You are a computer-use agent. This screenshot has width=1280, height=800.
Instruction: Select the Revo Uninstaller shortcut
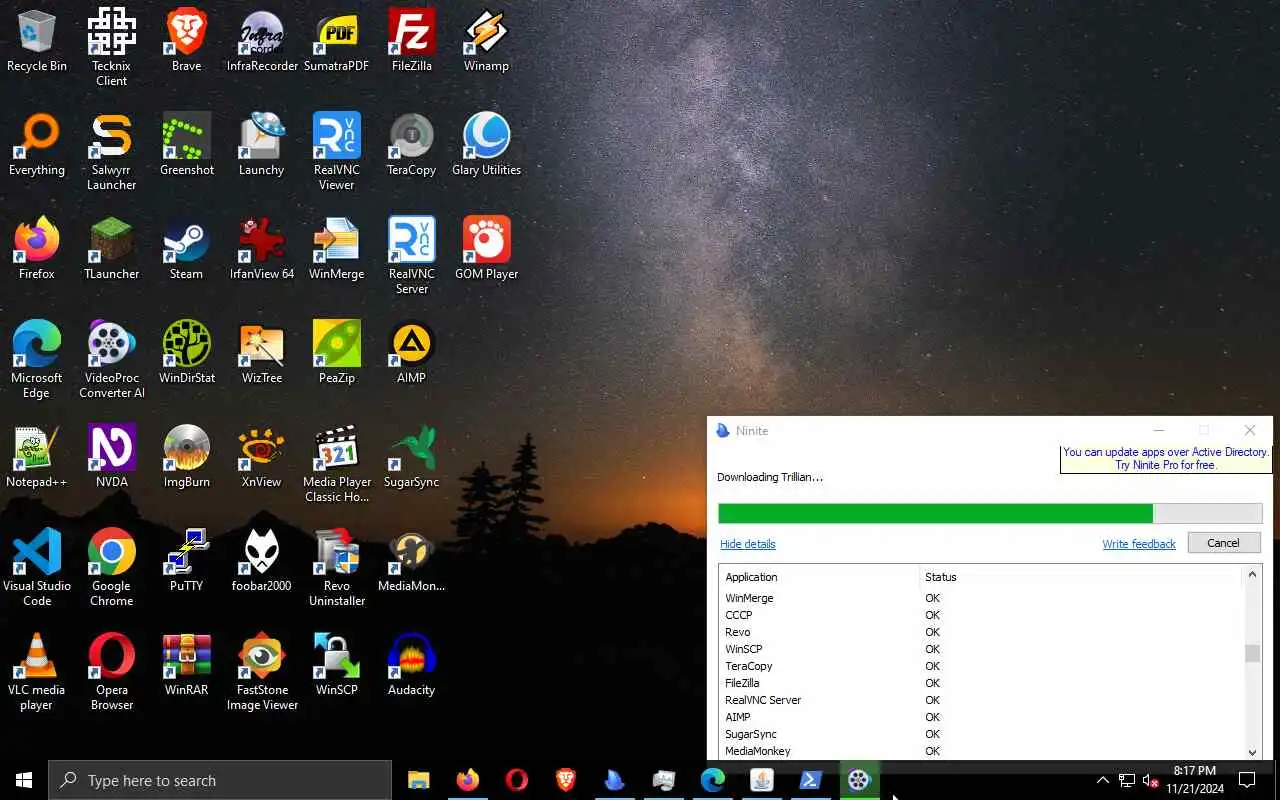point(337,568)
